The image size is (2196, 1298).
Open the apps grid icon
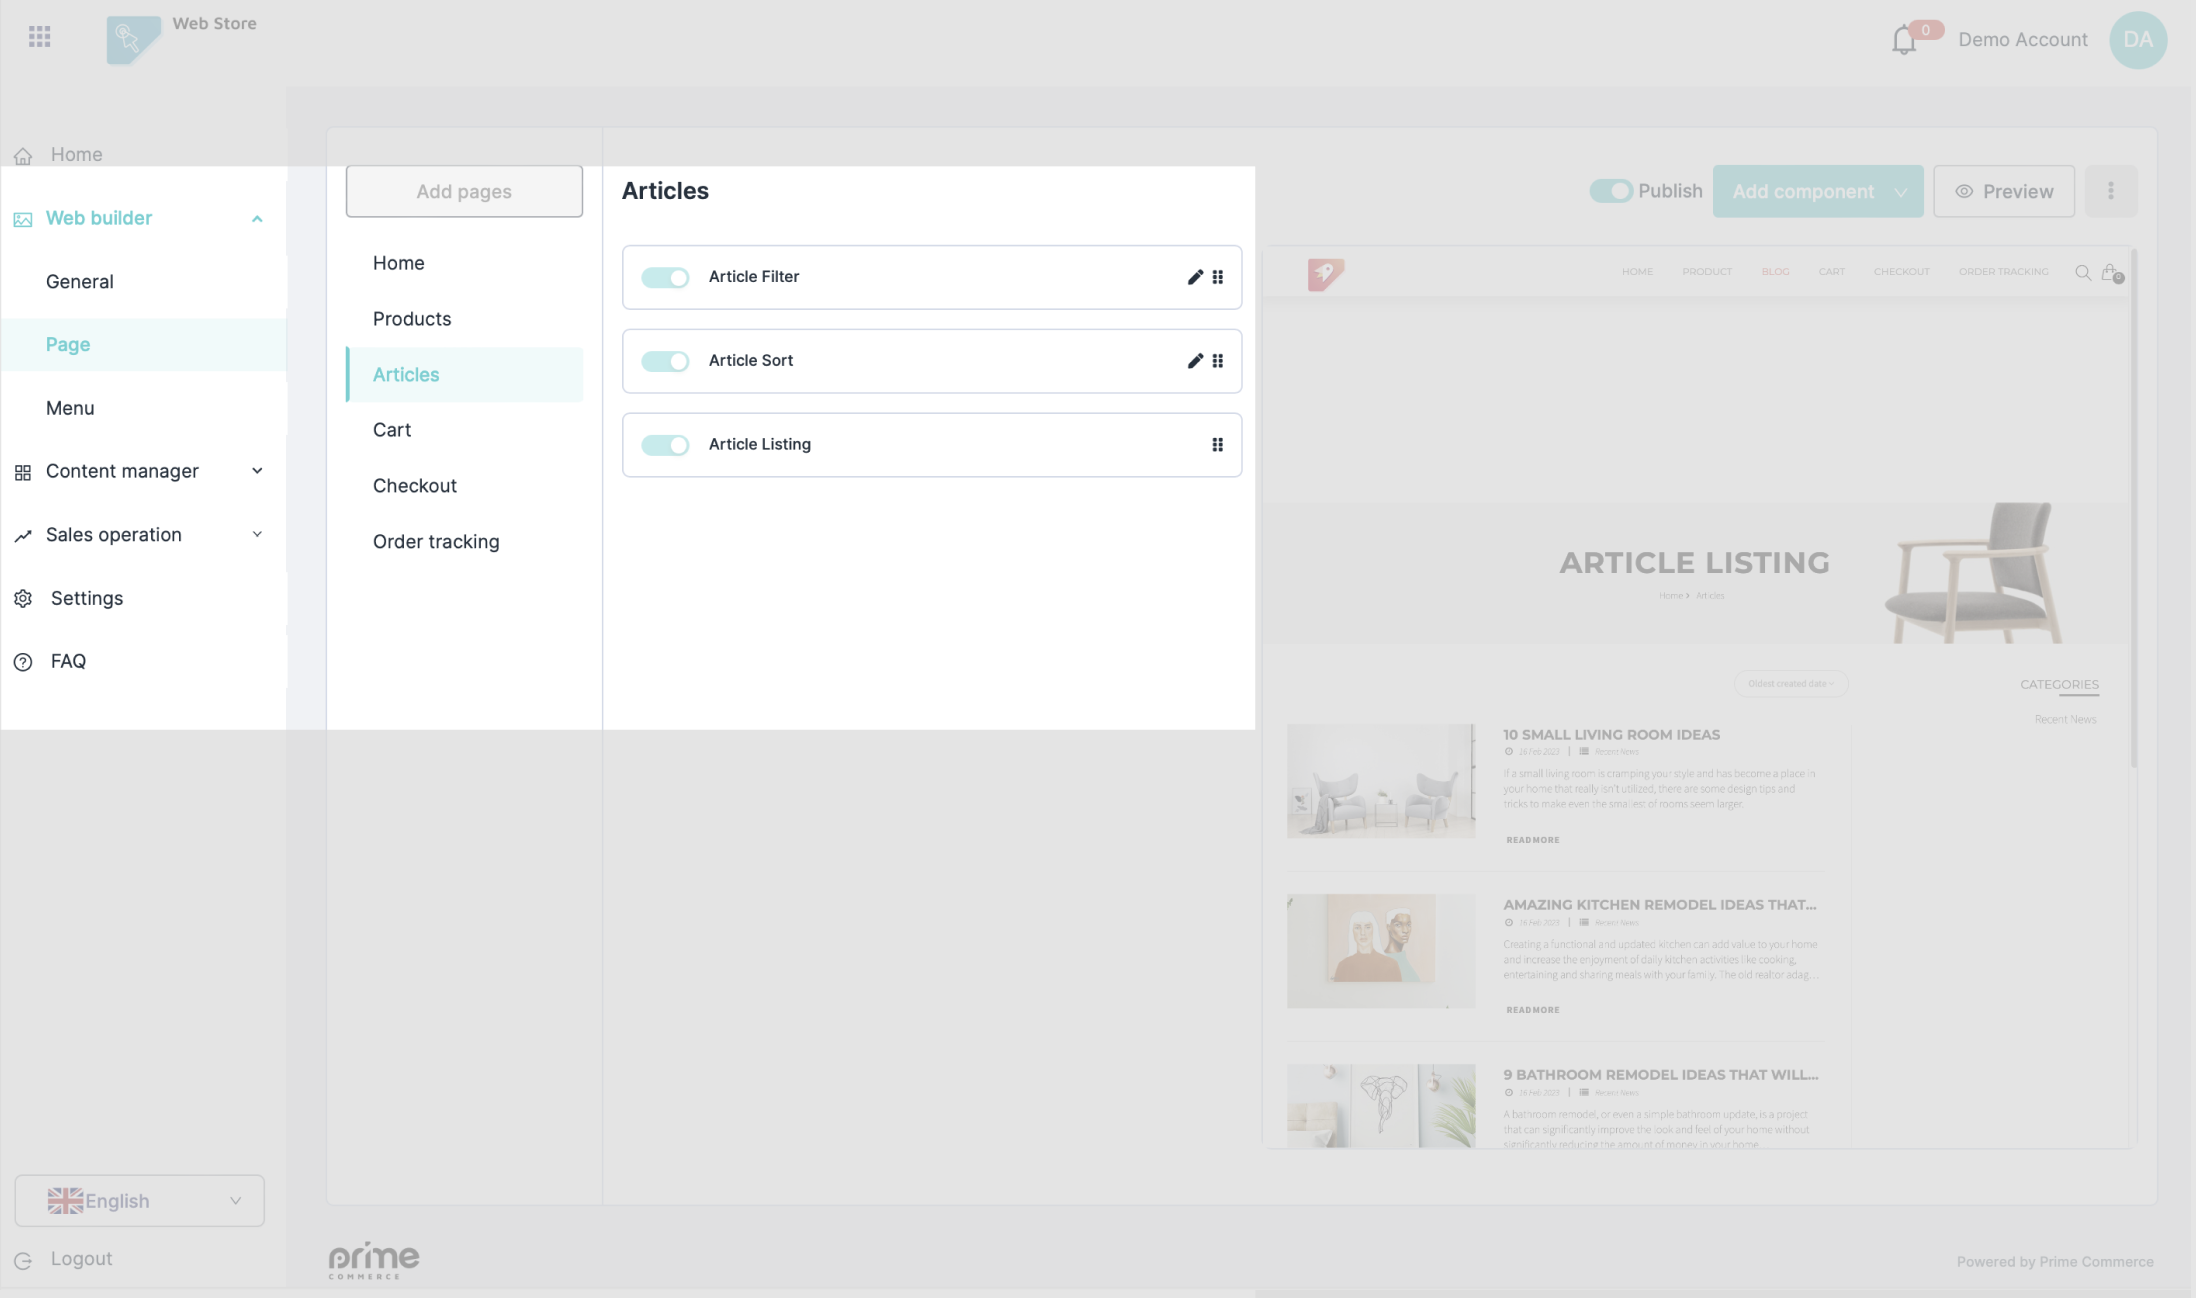40,37
